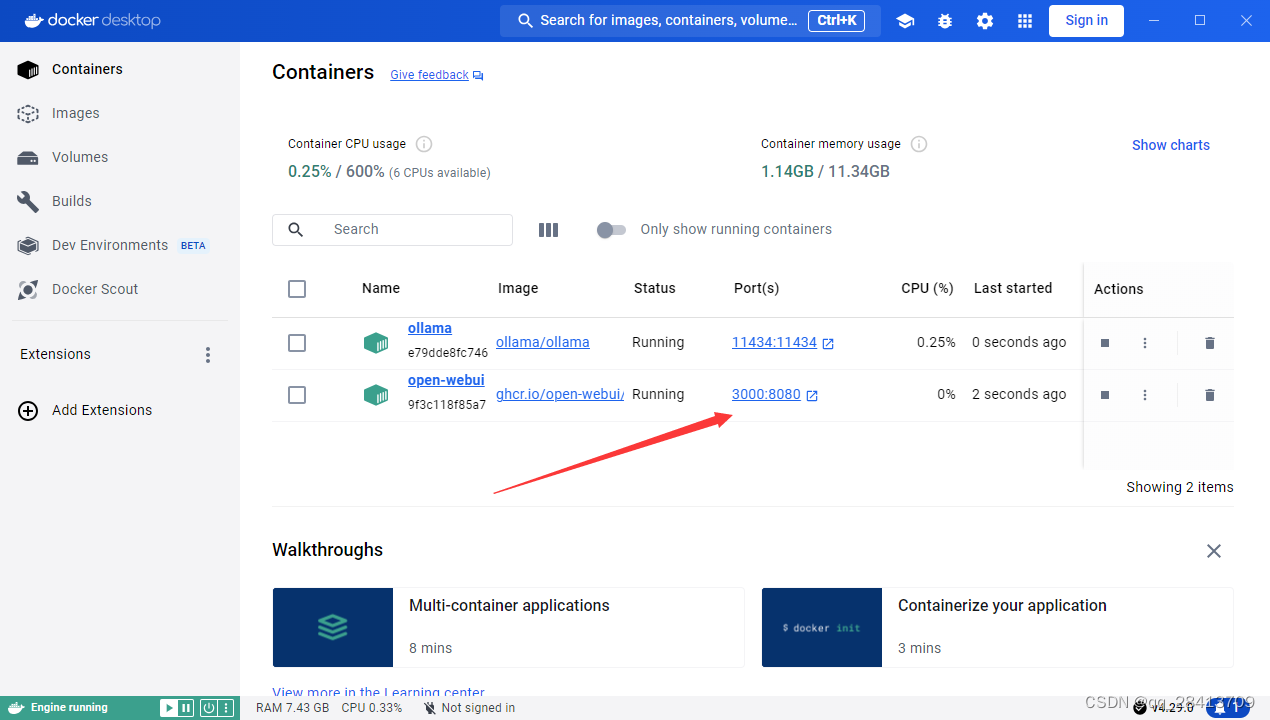The width and height of the screenshot is (1270, 720).
Task: Stop the ollama container
Action: coord(1105,343)
